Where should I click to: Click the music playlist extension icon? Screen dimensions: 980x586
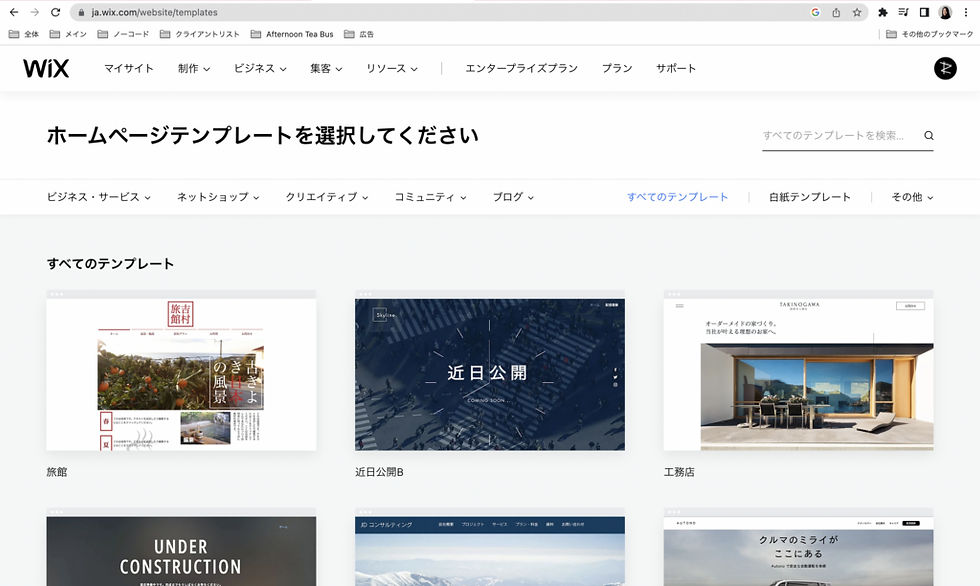click(x=904, y=12)
